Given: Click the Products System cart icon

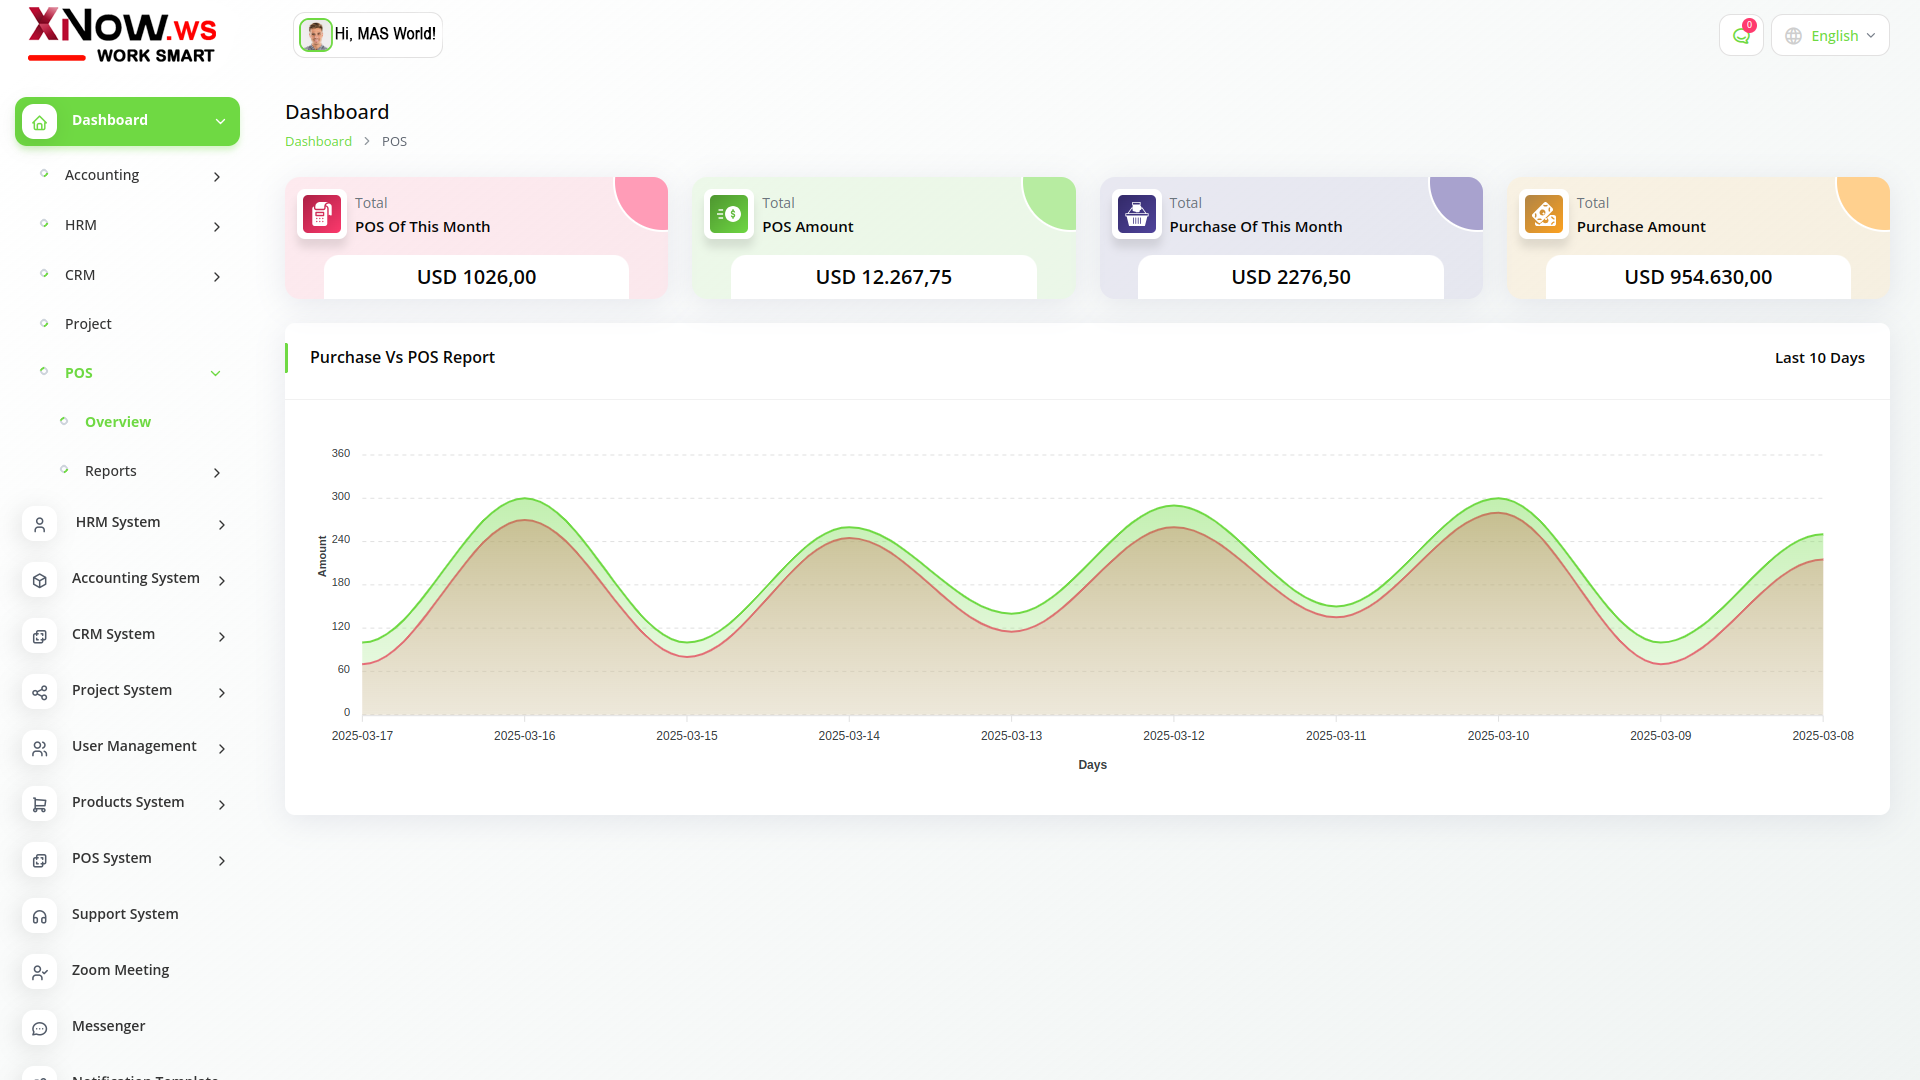Looking at the screenshot, I should coord(40,804).
